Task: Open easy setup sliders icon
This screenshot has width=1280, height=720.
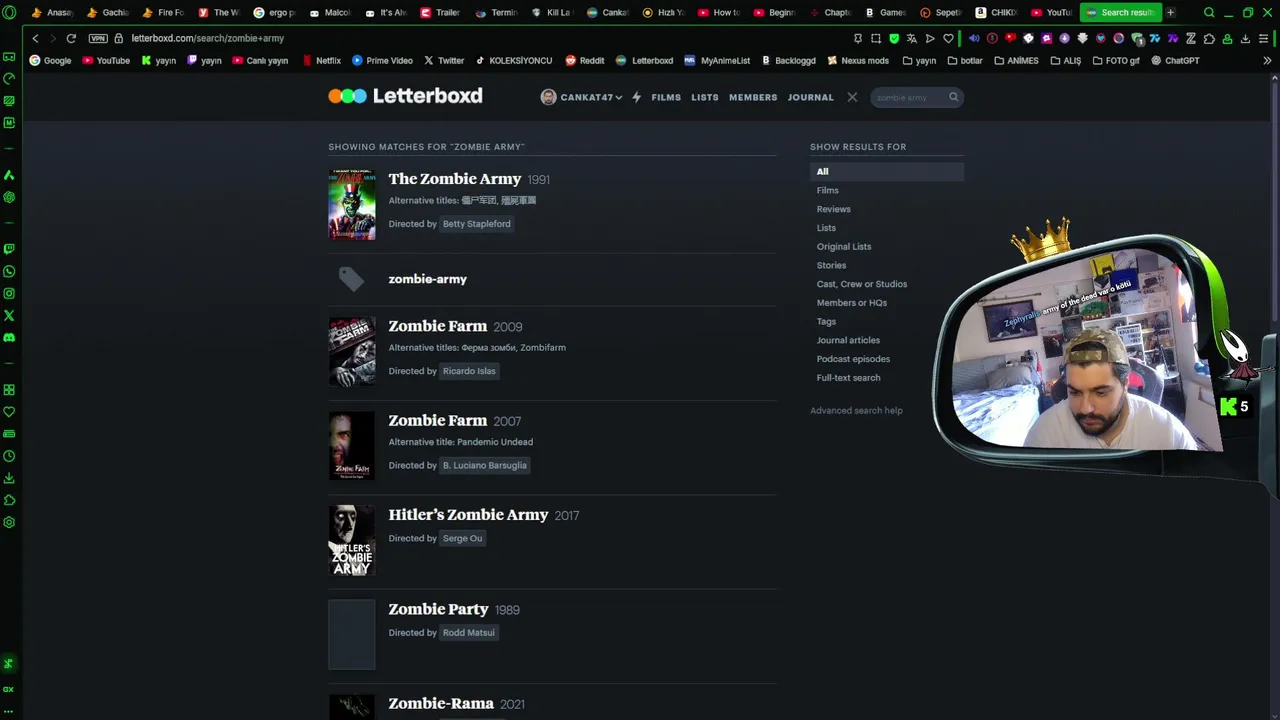Action: pyautogui.click(x=1264, y=38)
